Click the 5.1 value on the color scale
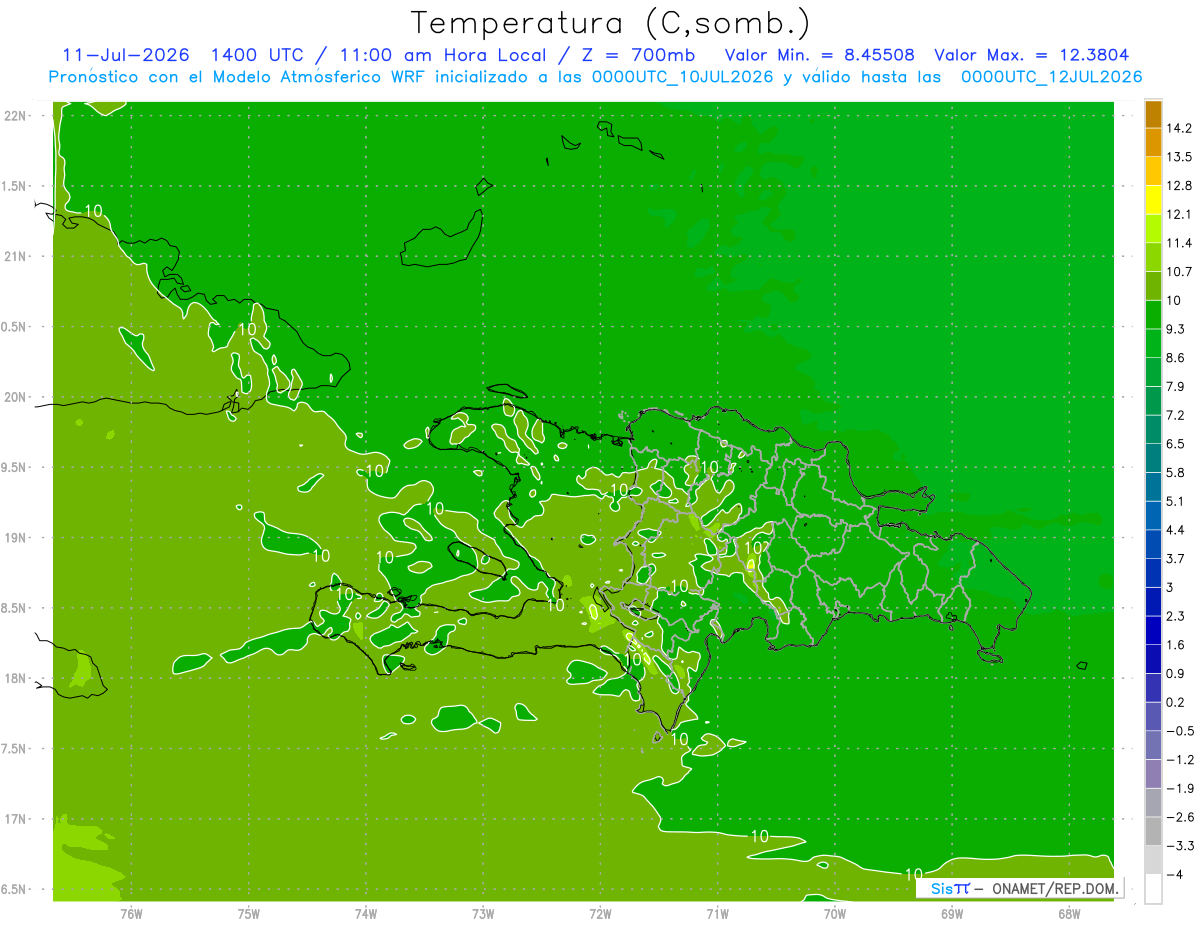 1176,501
